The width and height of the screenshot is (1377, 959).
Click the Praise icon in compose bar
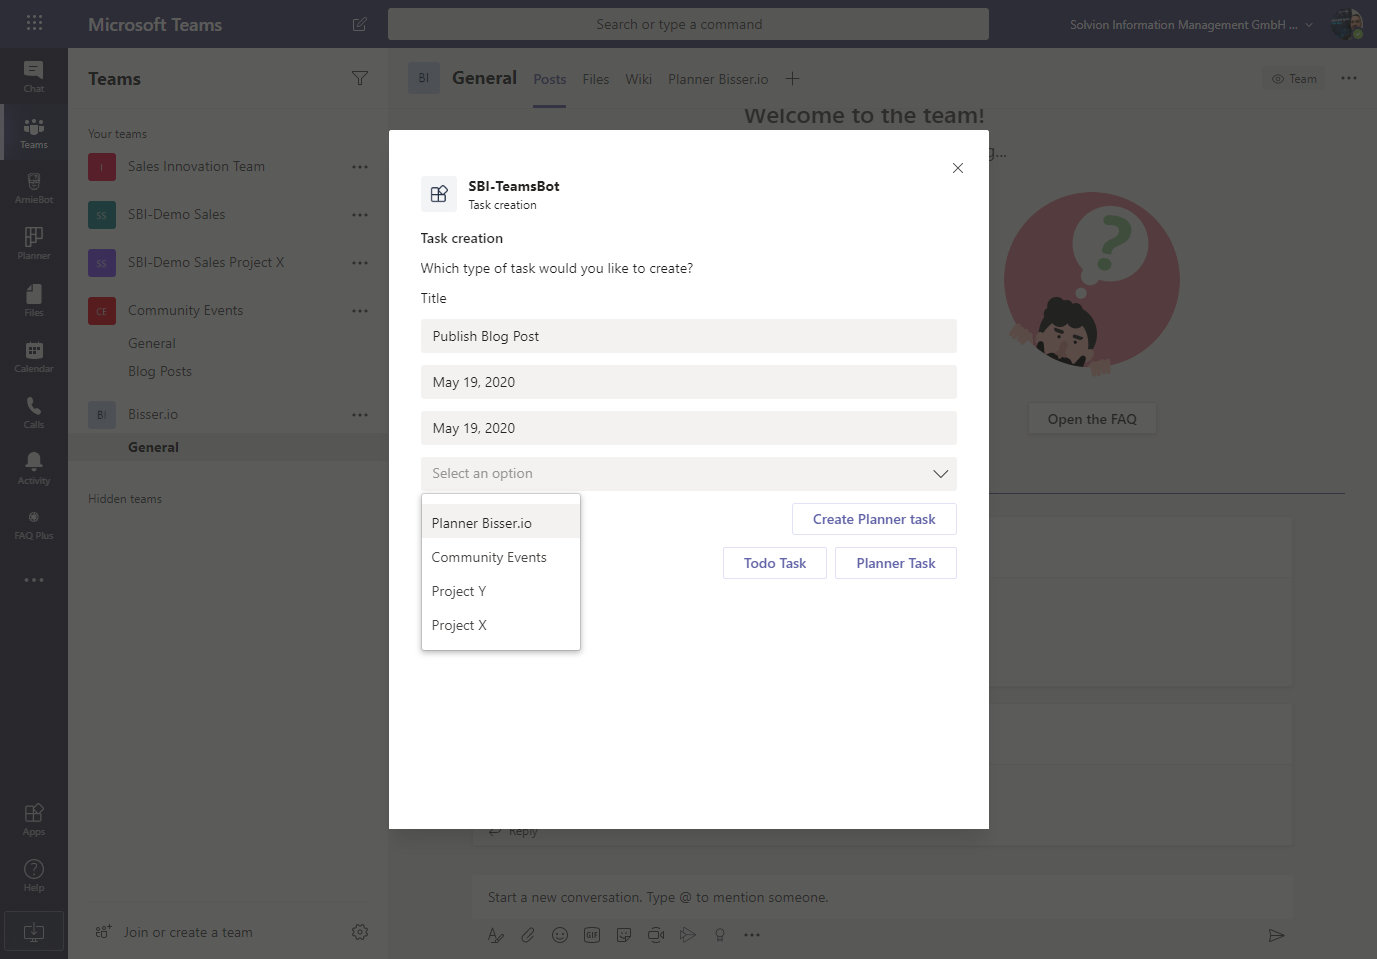[x=720, y=935]
